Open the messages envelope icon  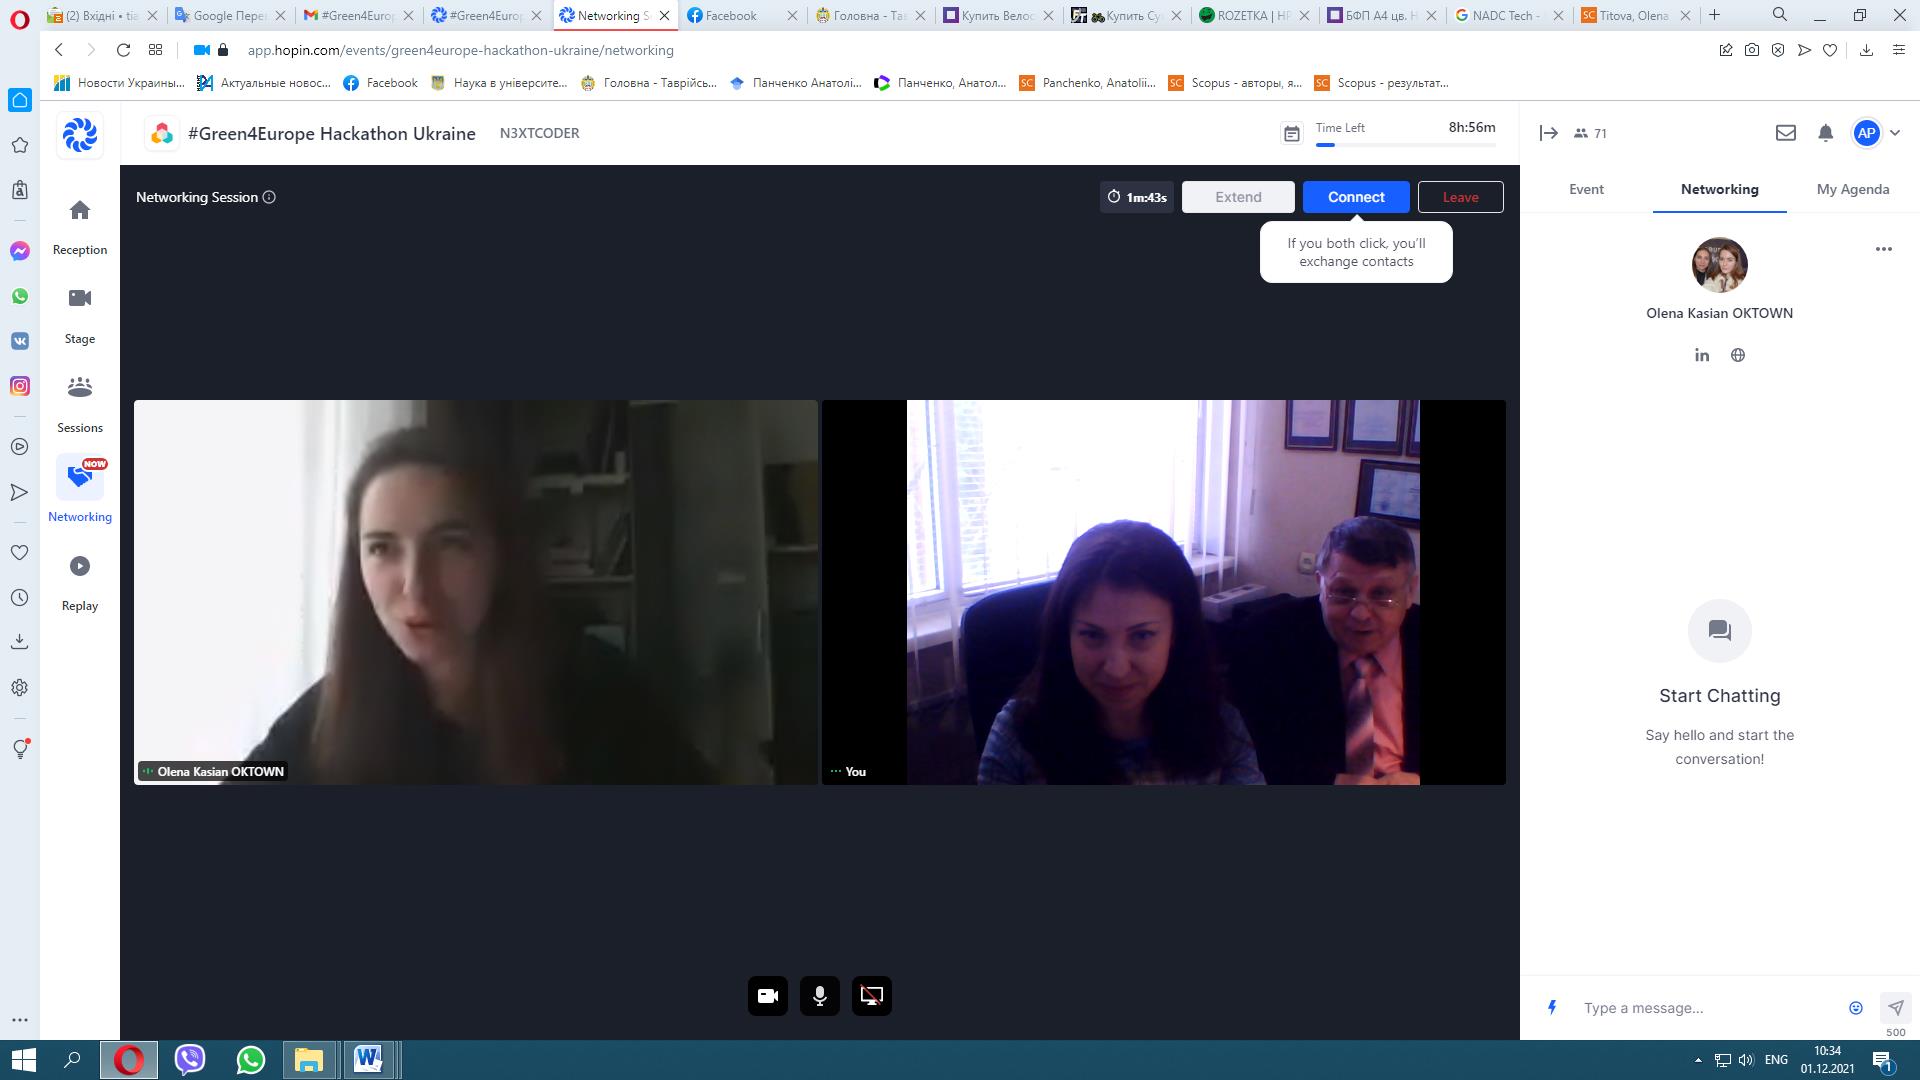click(x=1786, y=133)
